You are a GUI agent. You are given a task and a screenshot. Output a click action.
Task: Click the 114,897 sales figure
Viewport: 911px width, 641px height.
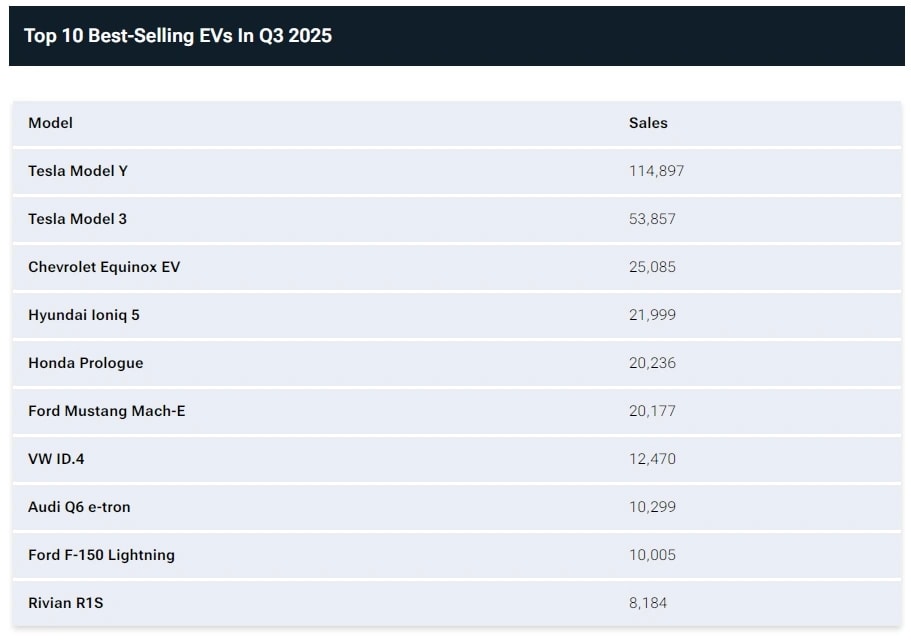tap(656, 171)
